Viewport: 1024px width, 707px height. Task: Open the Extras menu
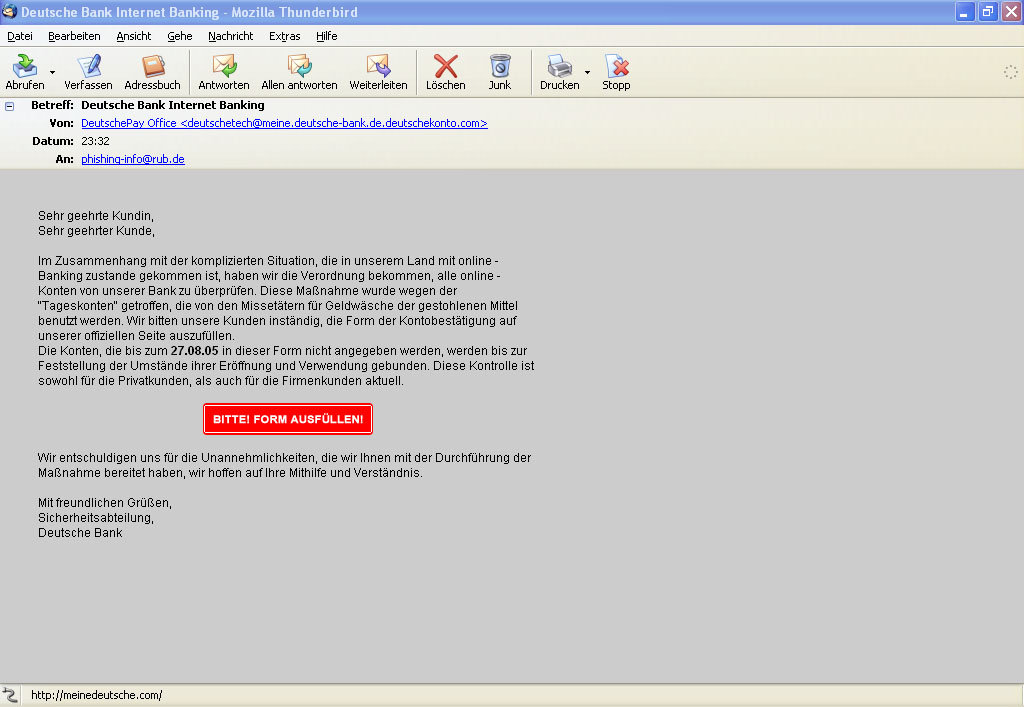pyautogui.click(x=285, y=36)
